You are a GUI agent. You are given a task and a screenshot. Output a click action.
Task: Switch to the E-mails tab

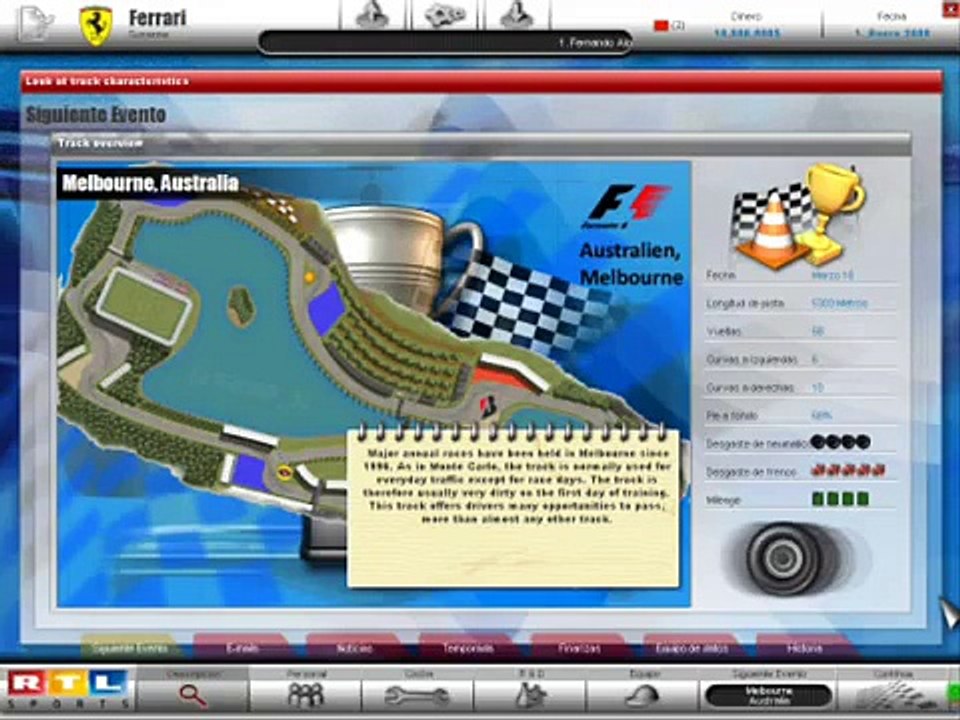242,648
